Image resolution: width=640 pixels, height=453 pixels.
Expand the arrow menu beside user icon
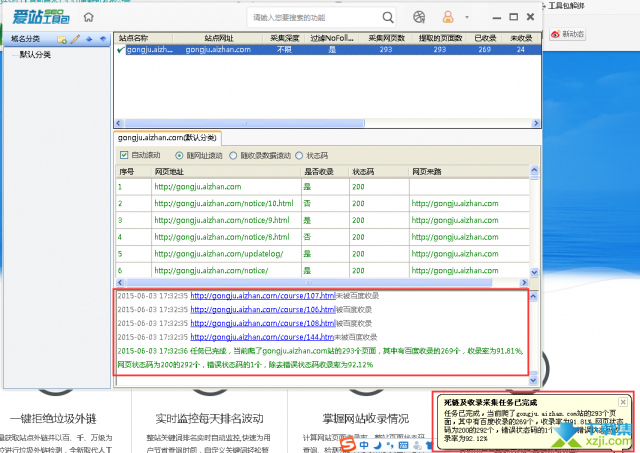467,17
